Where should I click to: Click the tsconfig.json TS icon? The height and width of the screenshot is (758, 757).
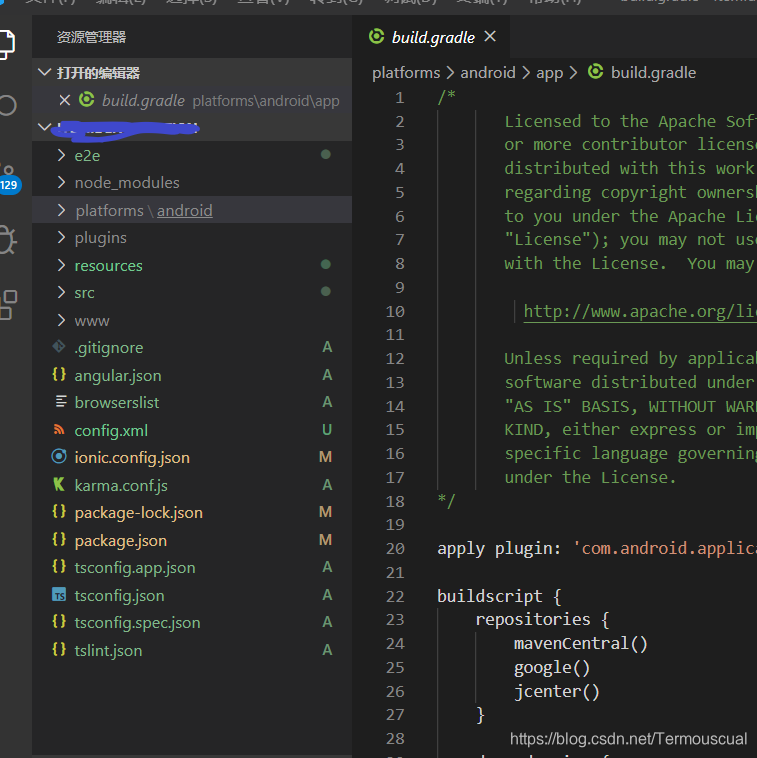tap(59, 595)
